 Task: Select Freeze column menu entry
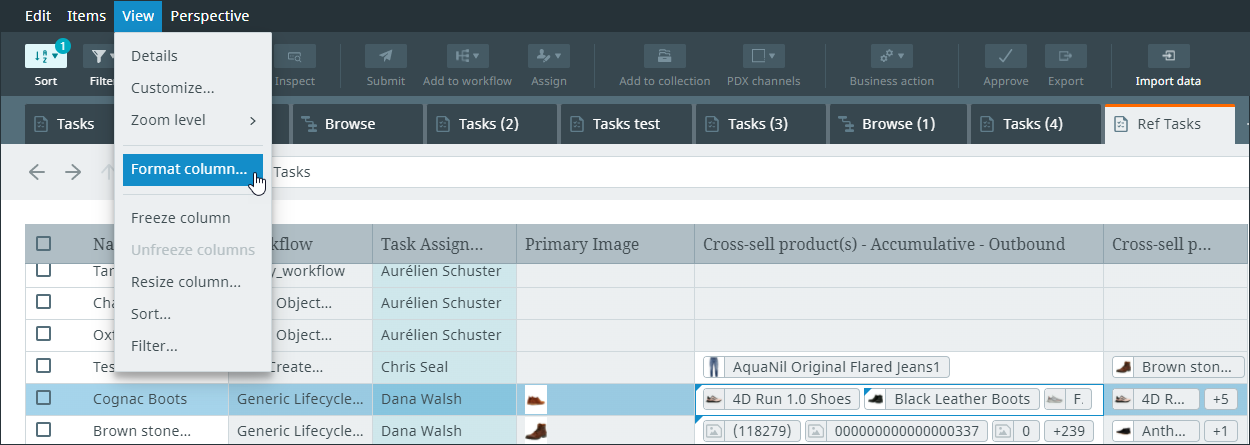pyautogui.click(x=181, y=218)
